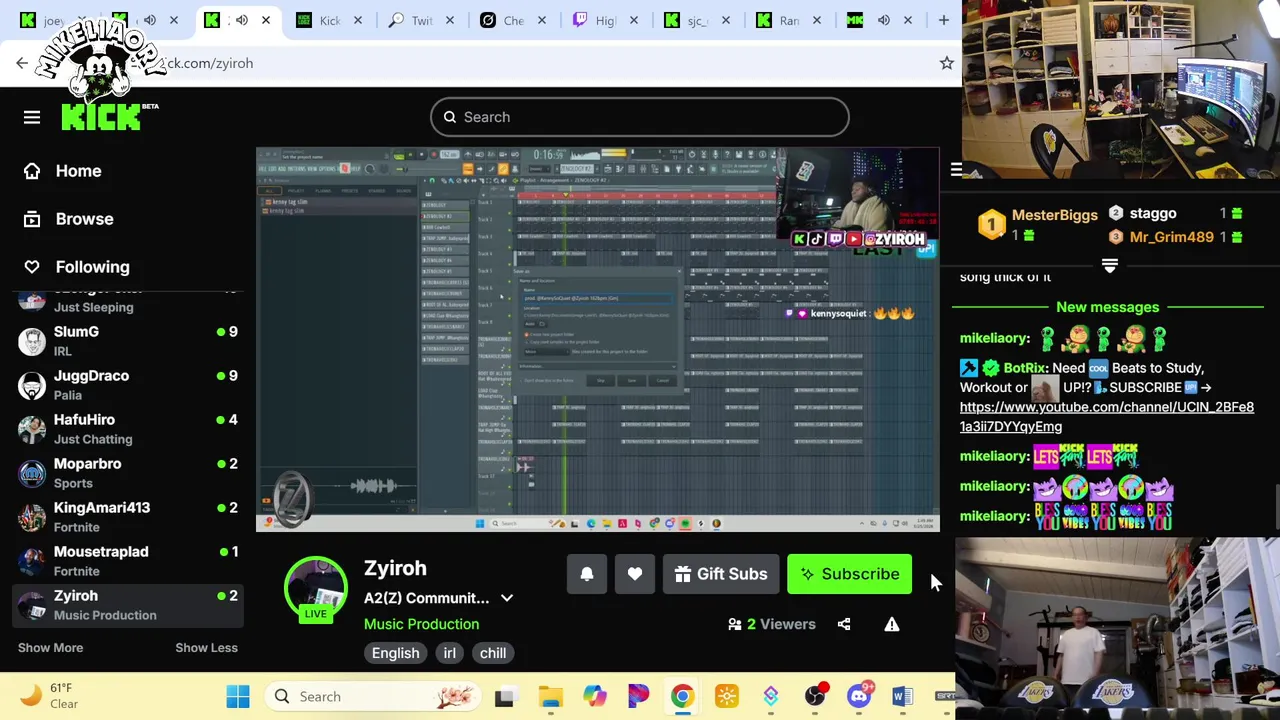Open the weather widget showing 61°F
Viewport: 1280px width, 720px height.
[x=50, y=696]
